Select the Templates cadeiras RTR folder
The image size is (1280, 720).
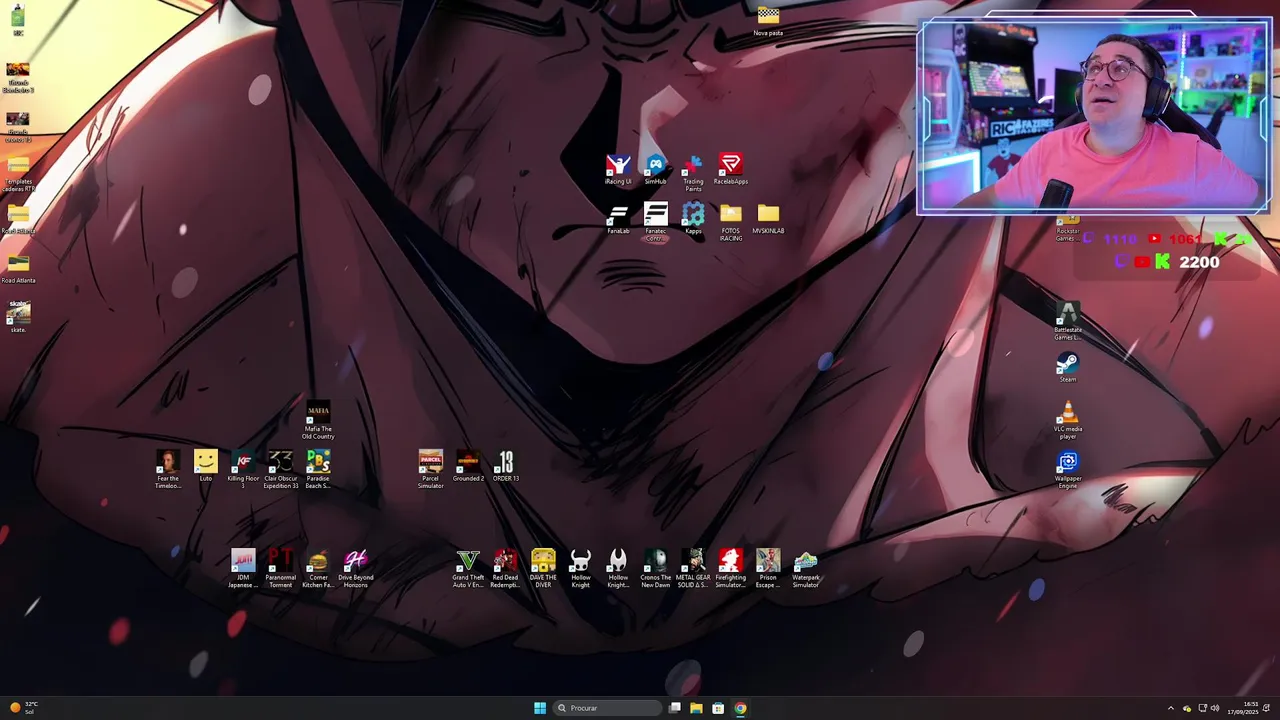click(18, 173)
